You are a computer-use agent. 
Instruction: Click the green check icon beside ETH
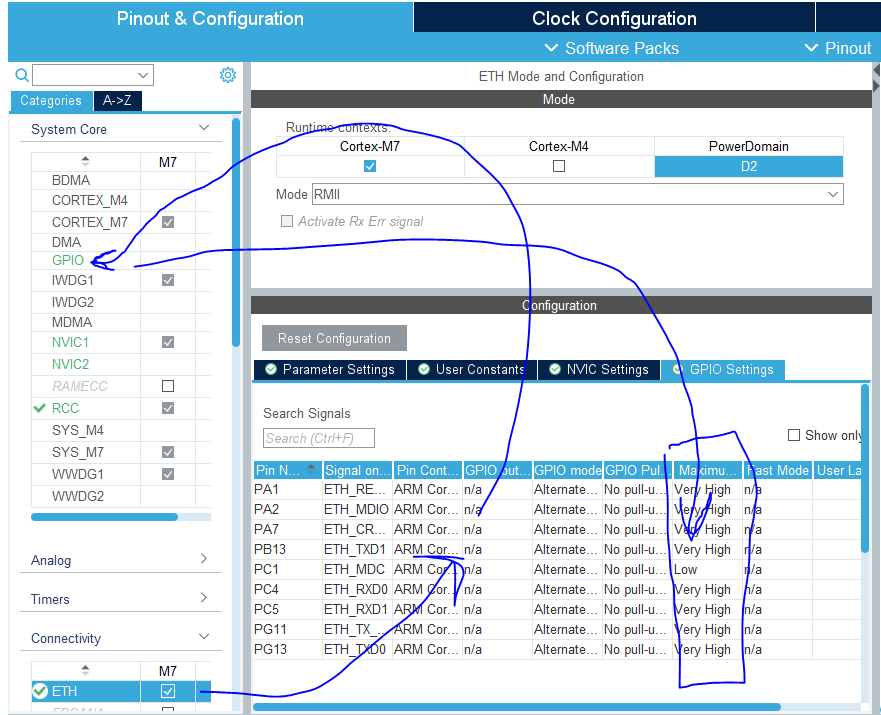[x=40, y=691]
